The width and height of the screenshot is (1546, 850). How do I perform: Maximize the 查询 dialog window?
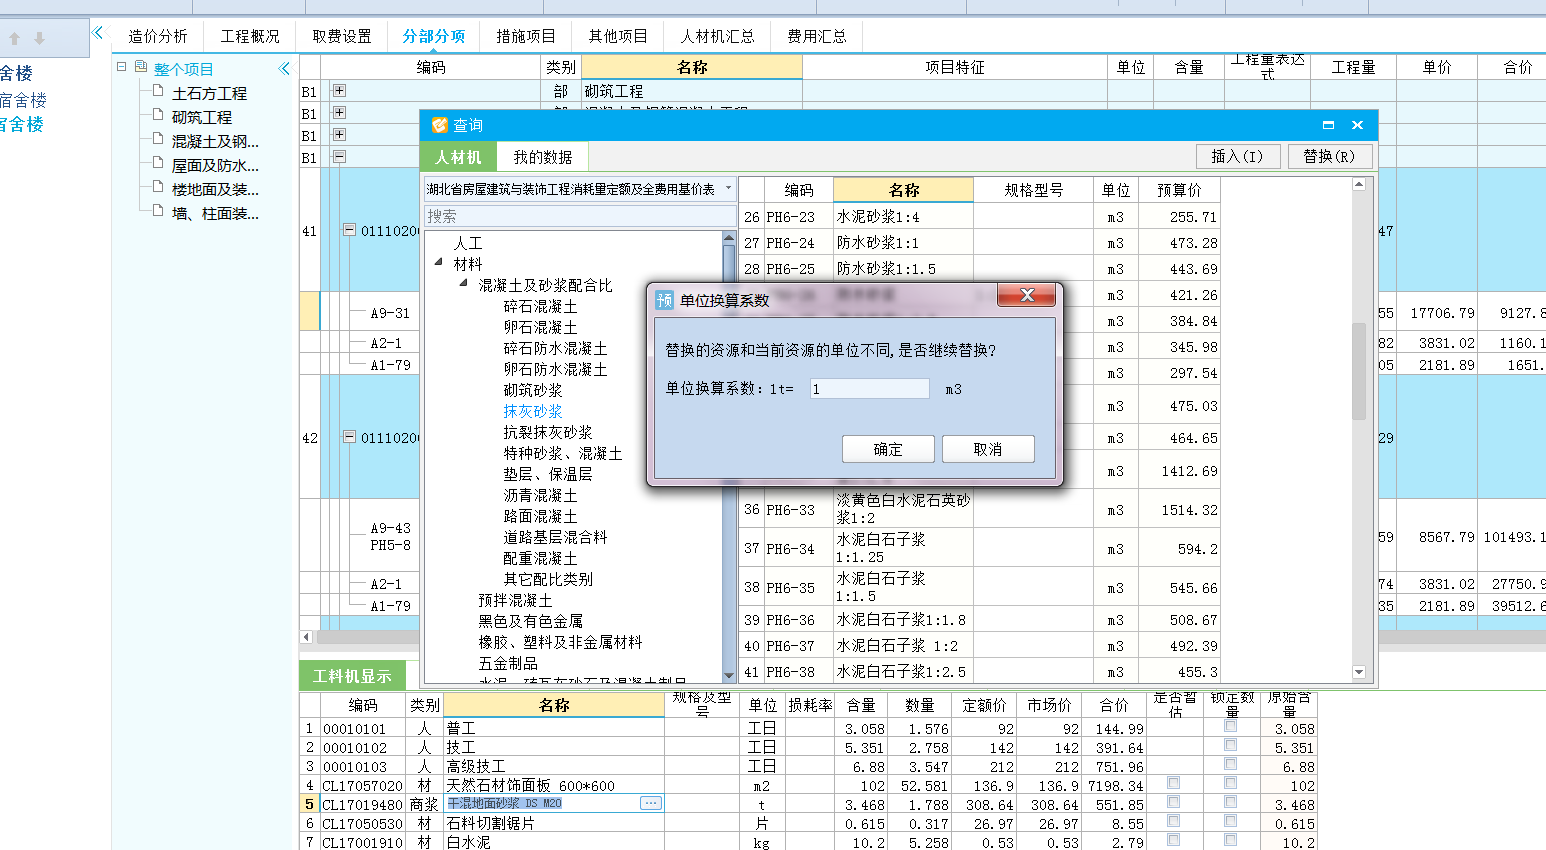tap(1328, 125)
